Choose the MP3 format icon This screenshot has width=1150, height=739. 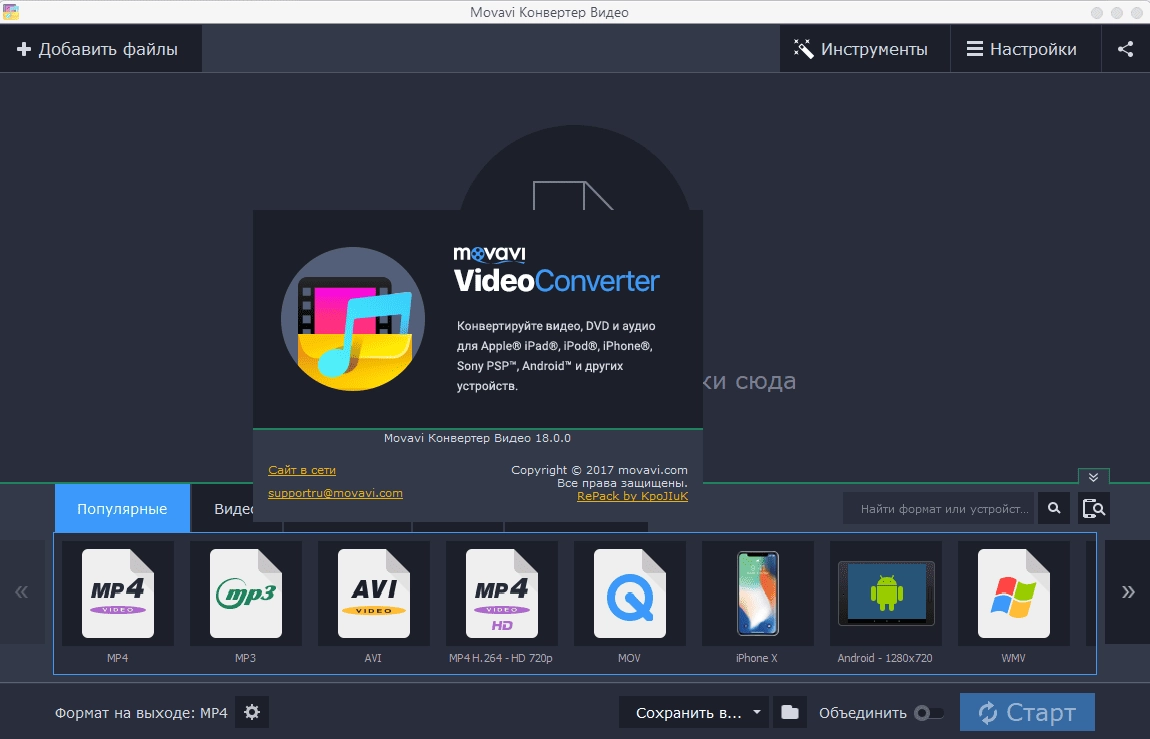point(246,593)
